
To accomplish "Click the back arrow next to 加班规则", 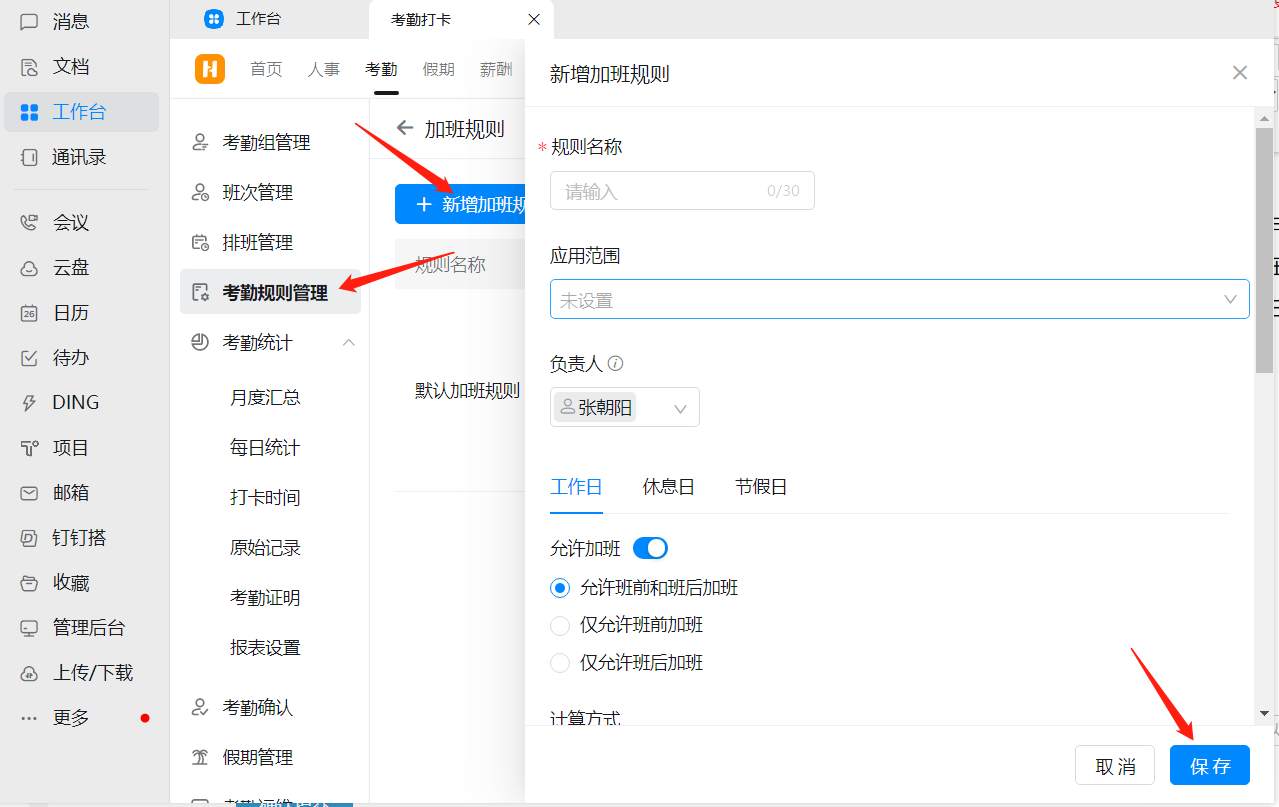I will 404,128.
